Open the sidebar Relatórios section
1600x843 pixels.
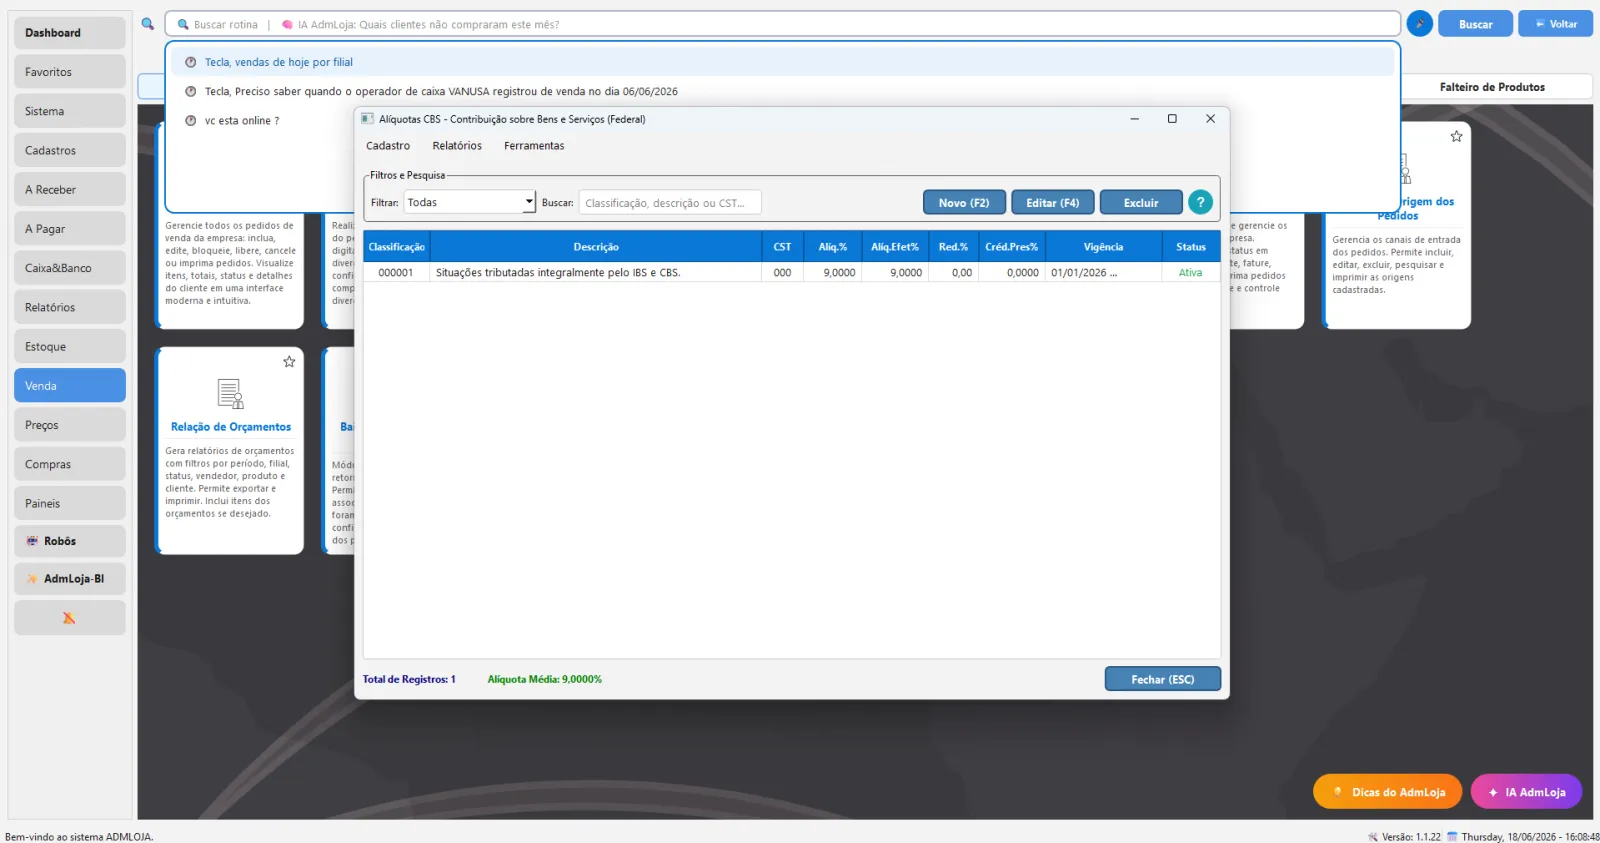coord(69,307)
